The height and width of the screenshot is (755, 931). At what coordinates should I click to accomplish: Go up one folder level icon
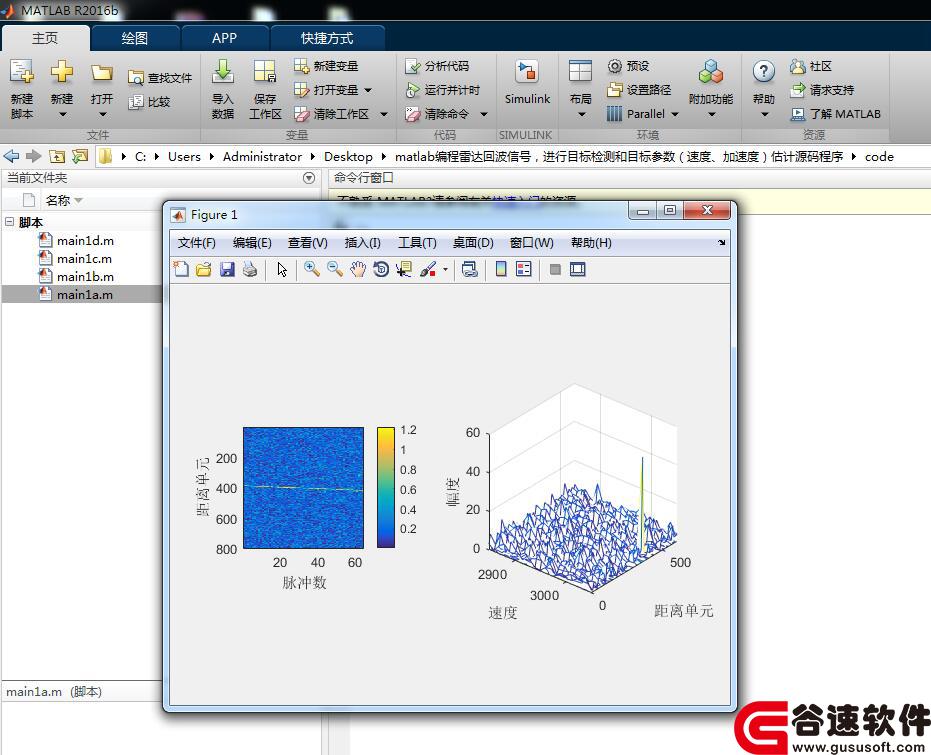tap(57, 156)
